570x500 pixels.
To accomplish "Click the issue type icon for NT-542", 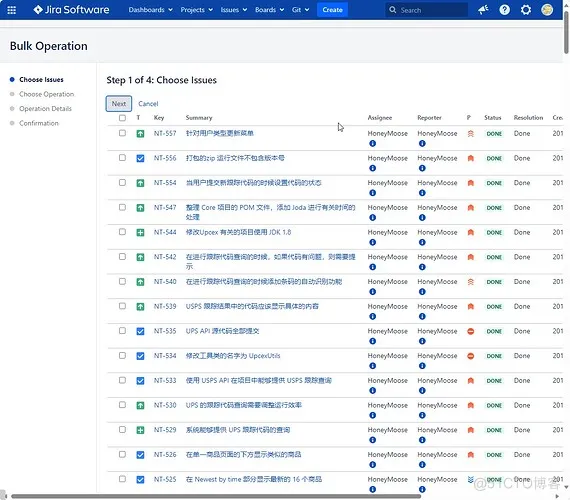I will [140, 257].
